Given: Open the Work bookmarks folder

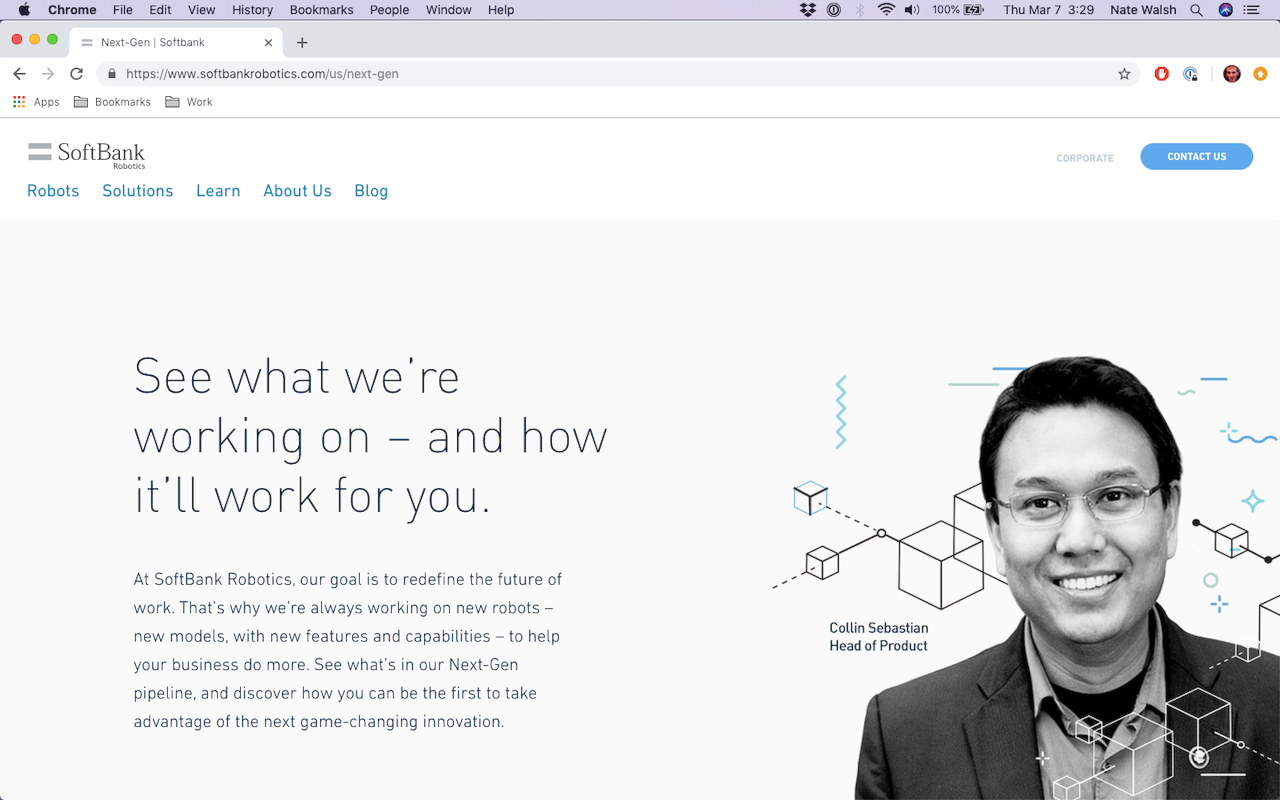Looking at the screenshot, I should click(189, 102).
